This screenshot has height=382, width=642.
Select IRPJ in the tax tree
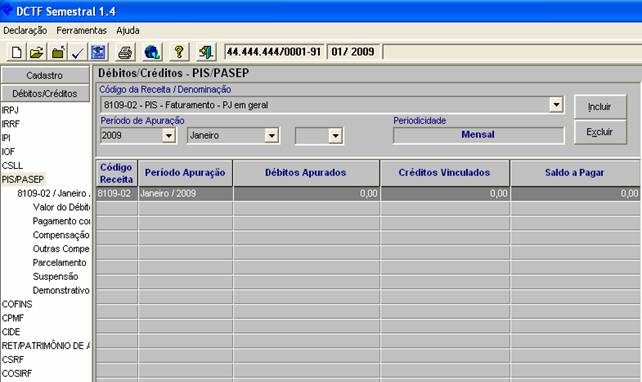(x=10, y=110)
